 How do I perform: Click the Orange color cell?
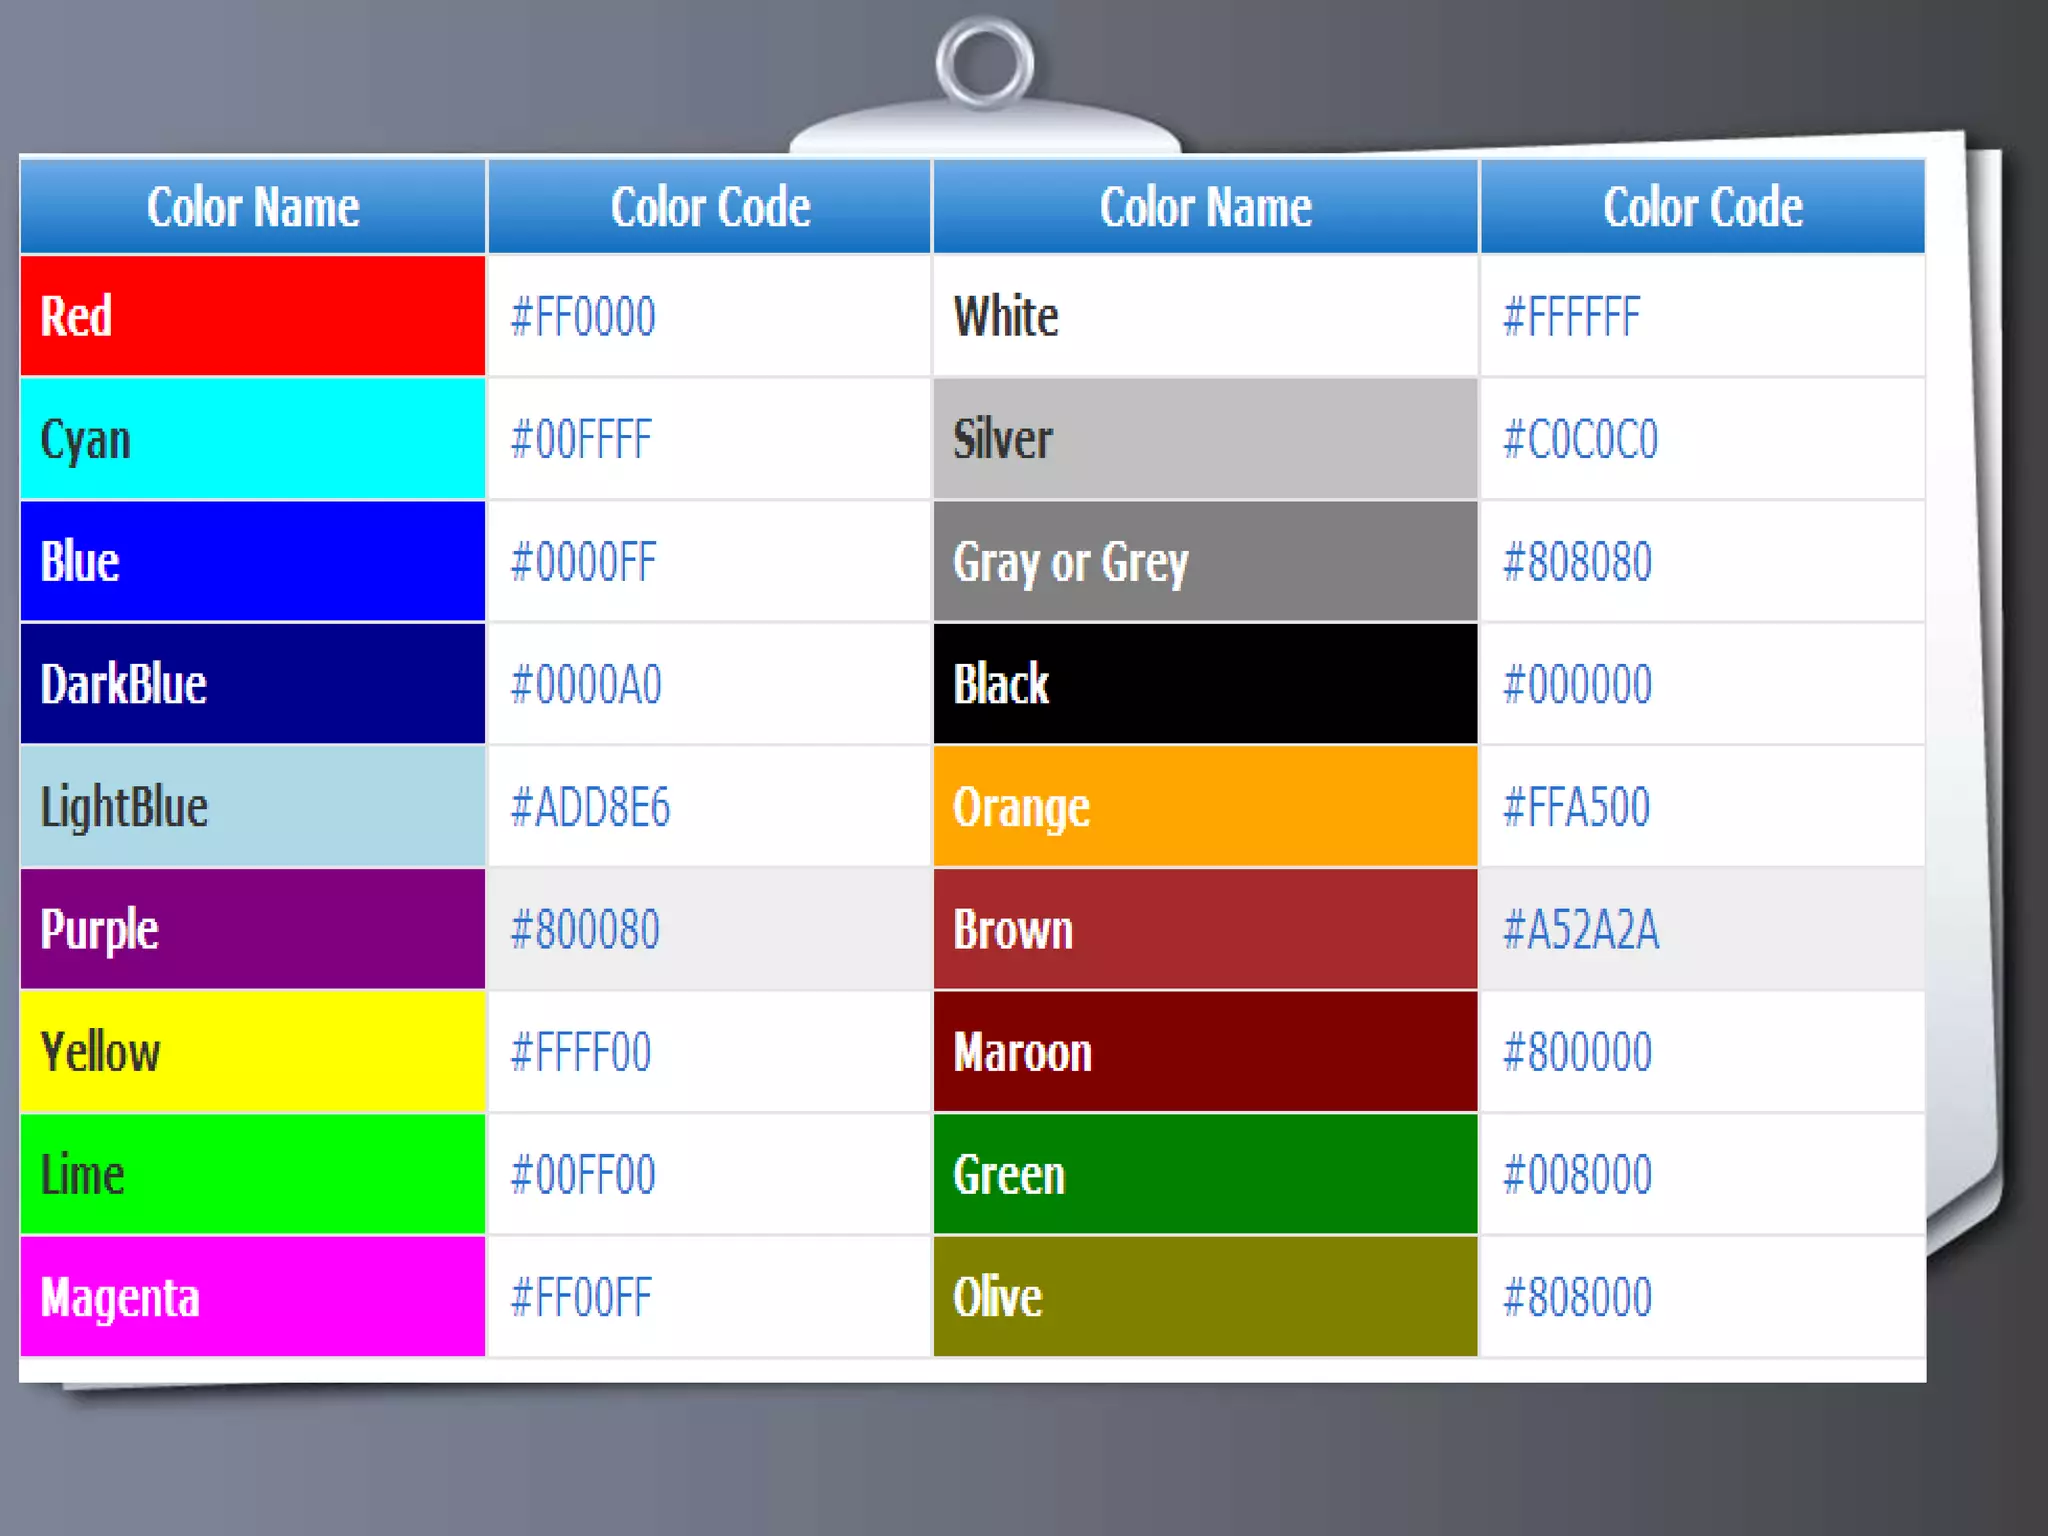tap(1205, 807)
